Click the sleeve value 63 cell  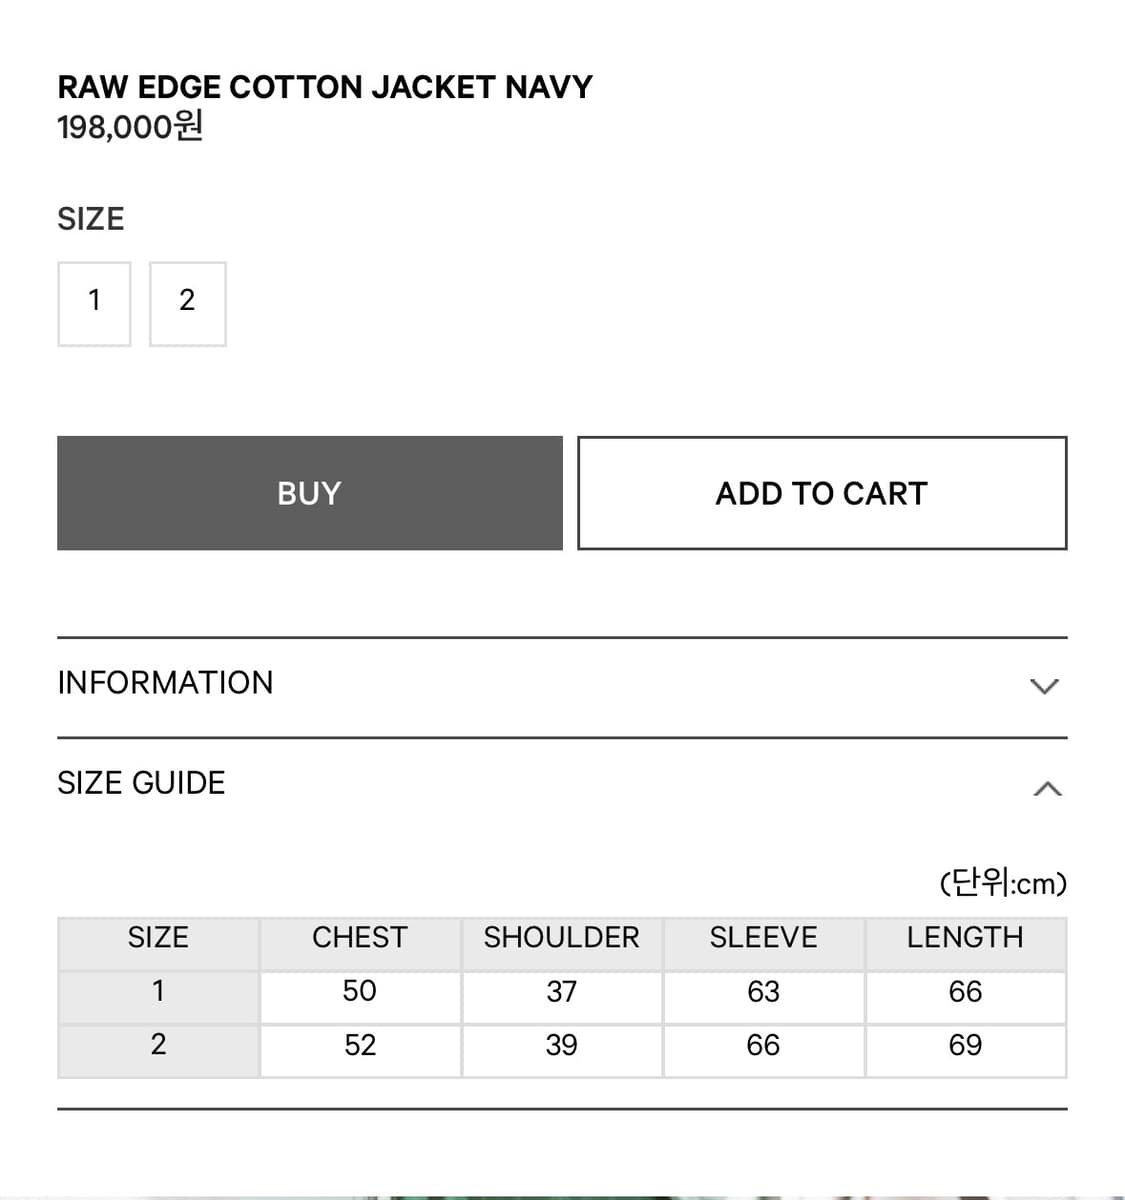(763, 992)
